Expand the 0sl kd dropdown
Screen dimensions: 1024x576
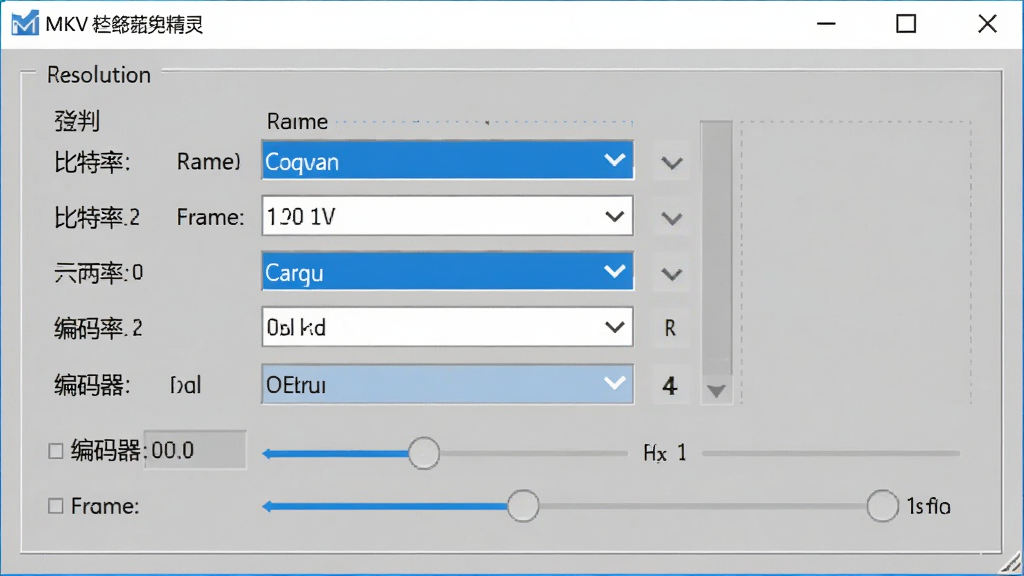click(447, 327)
